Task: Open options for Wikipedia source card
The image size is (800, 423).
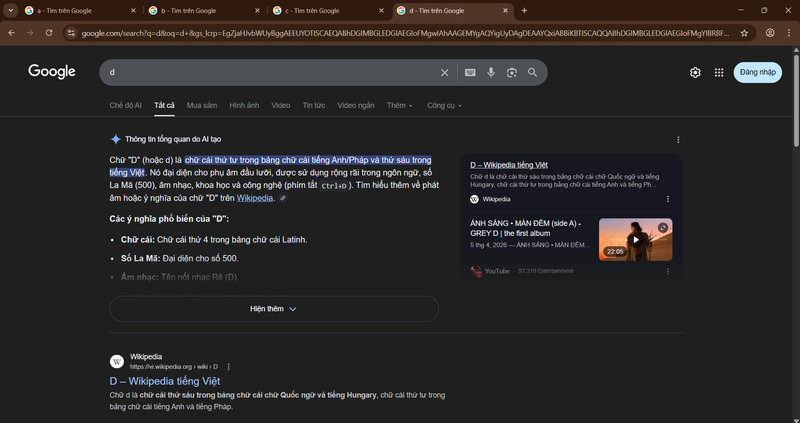Action: [668, 199]
